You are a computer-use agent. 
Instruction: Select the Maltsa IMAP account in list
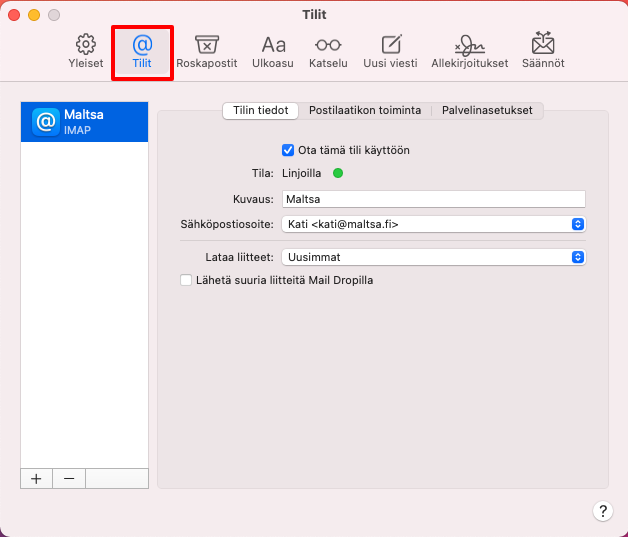point(84,121)
